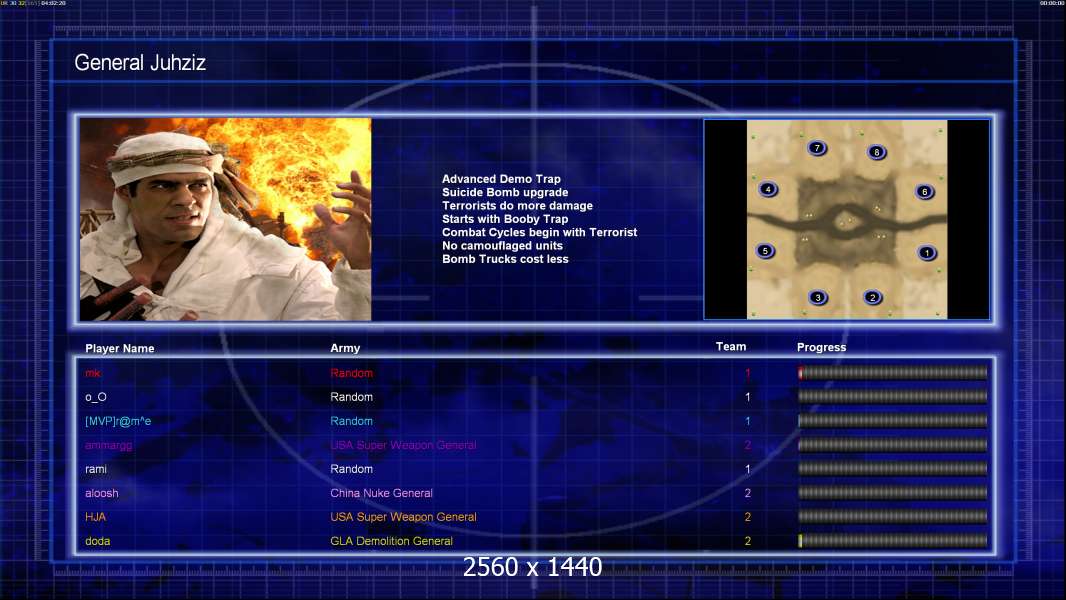Select start position marker 3 on the map

point(818,297)
